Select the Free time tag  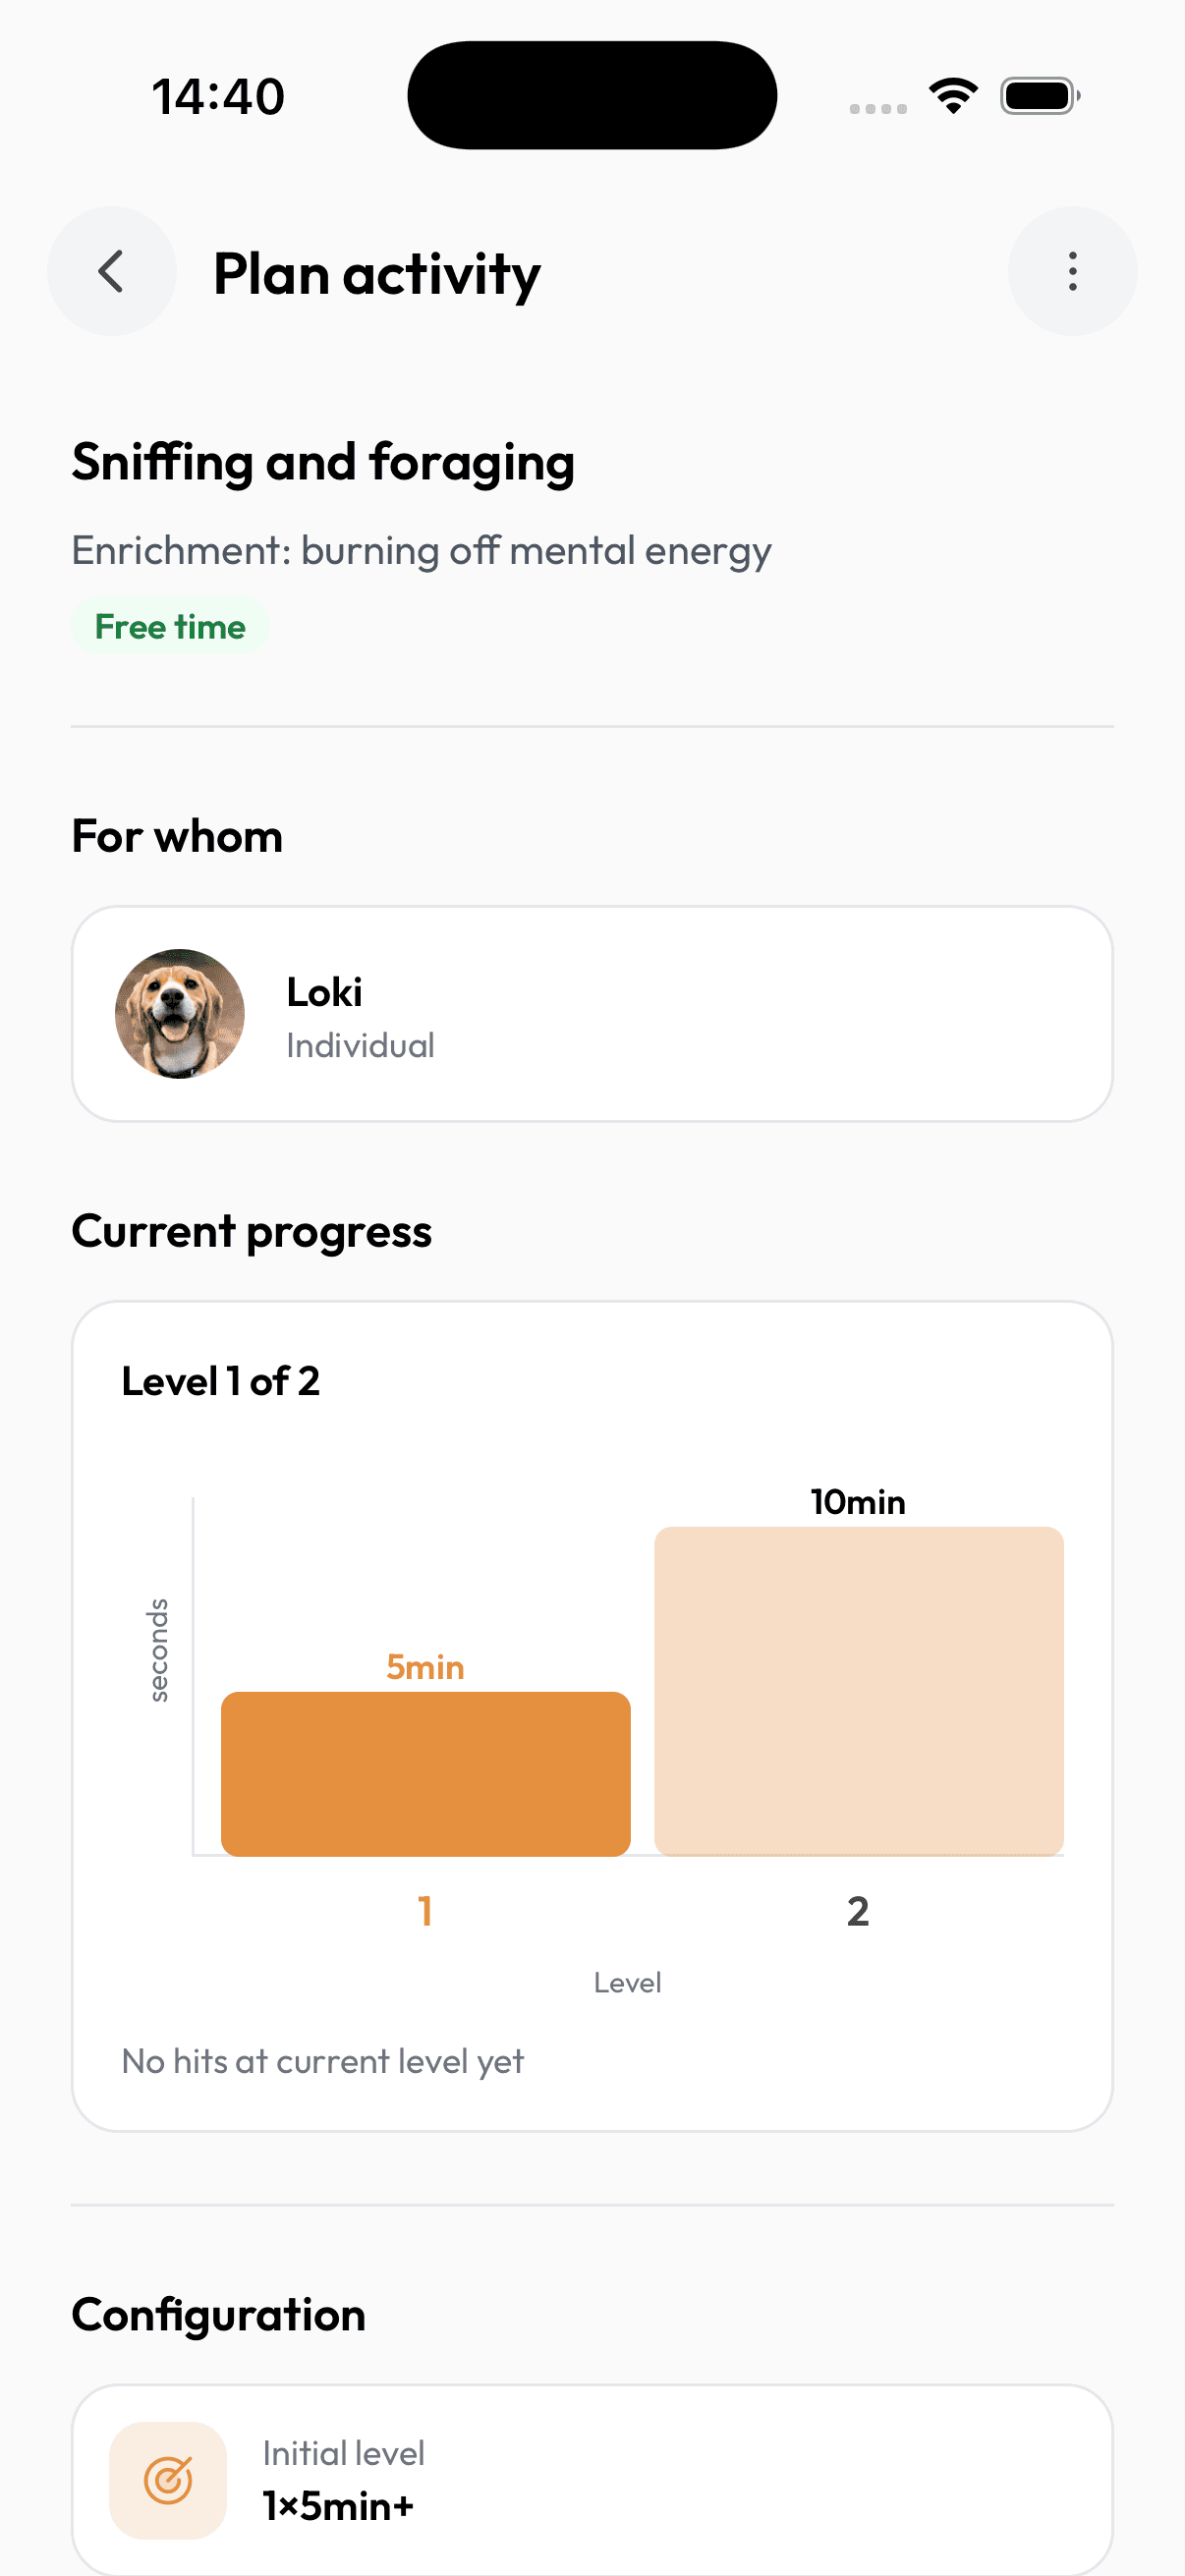pyautogui.click(x=170, y=626)
